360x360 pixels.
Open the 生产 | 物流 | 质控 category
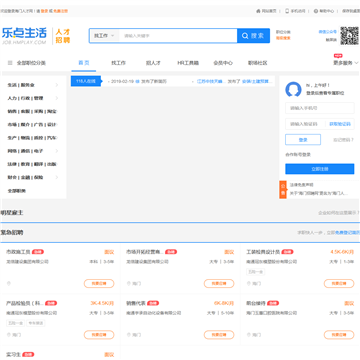tap(32, 138)
